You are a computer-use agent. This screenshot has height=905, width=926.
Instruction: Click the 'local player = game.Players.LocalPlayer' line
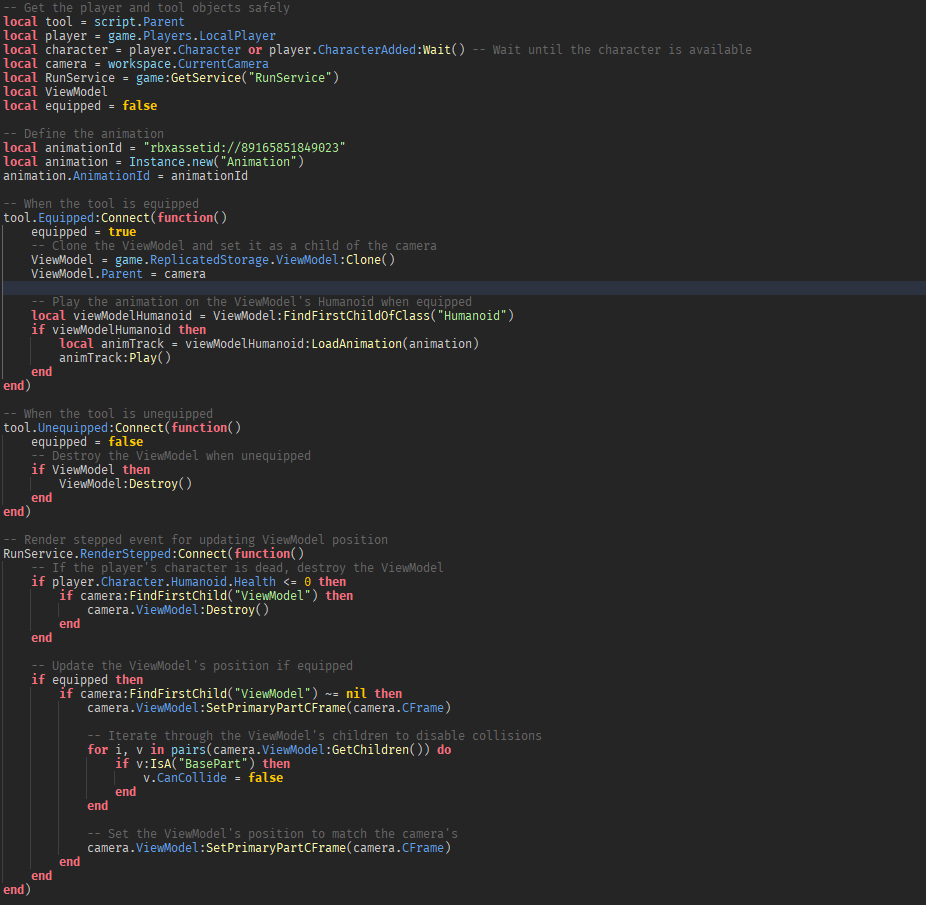point(139,36)
